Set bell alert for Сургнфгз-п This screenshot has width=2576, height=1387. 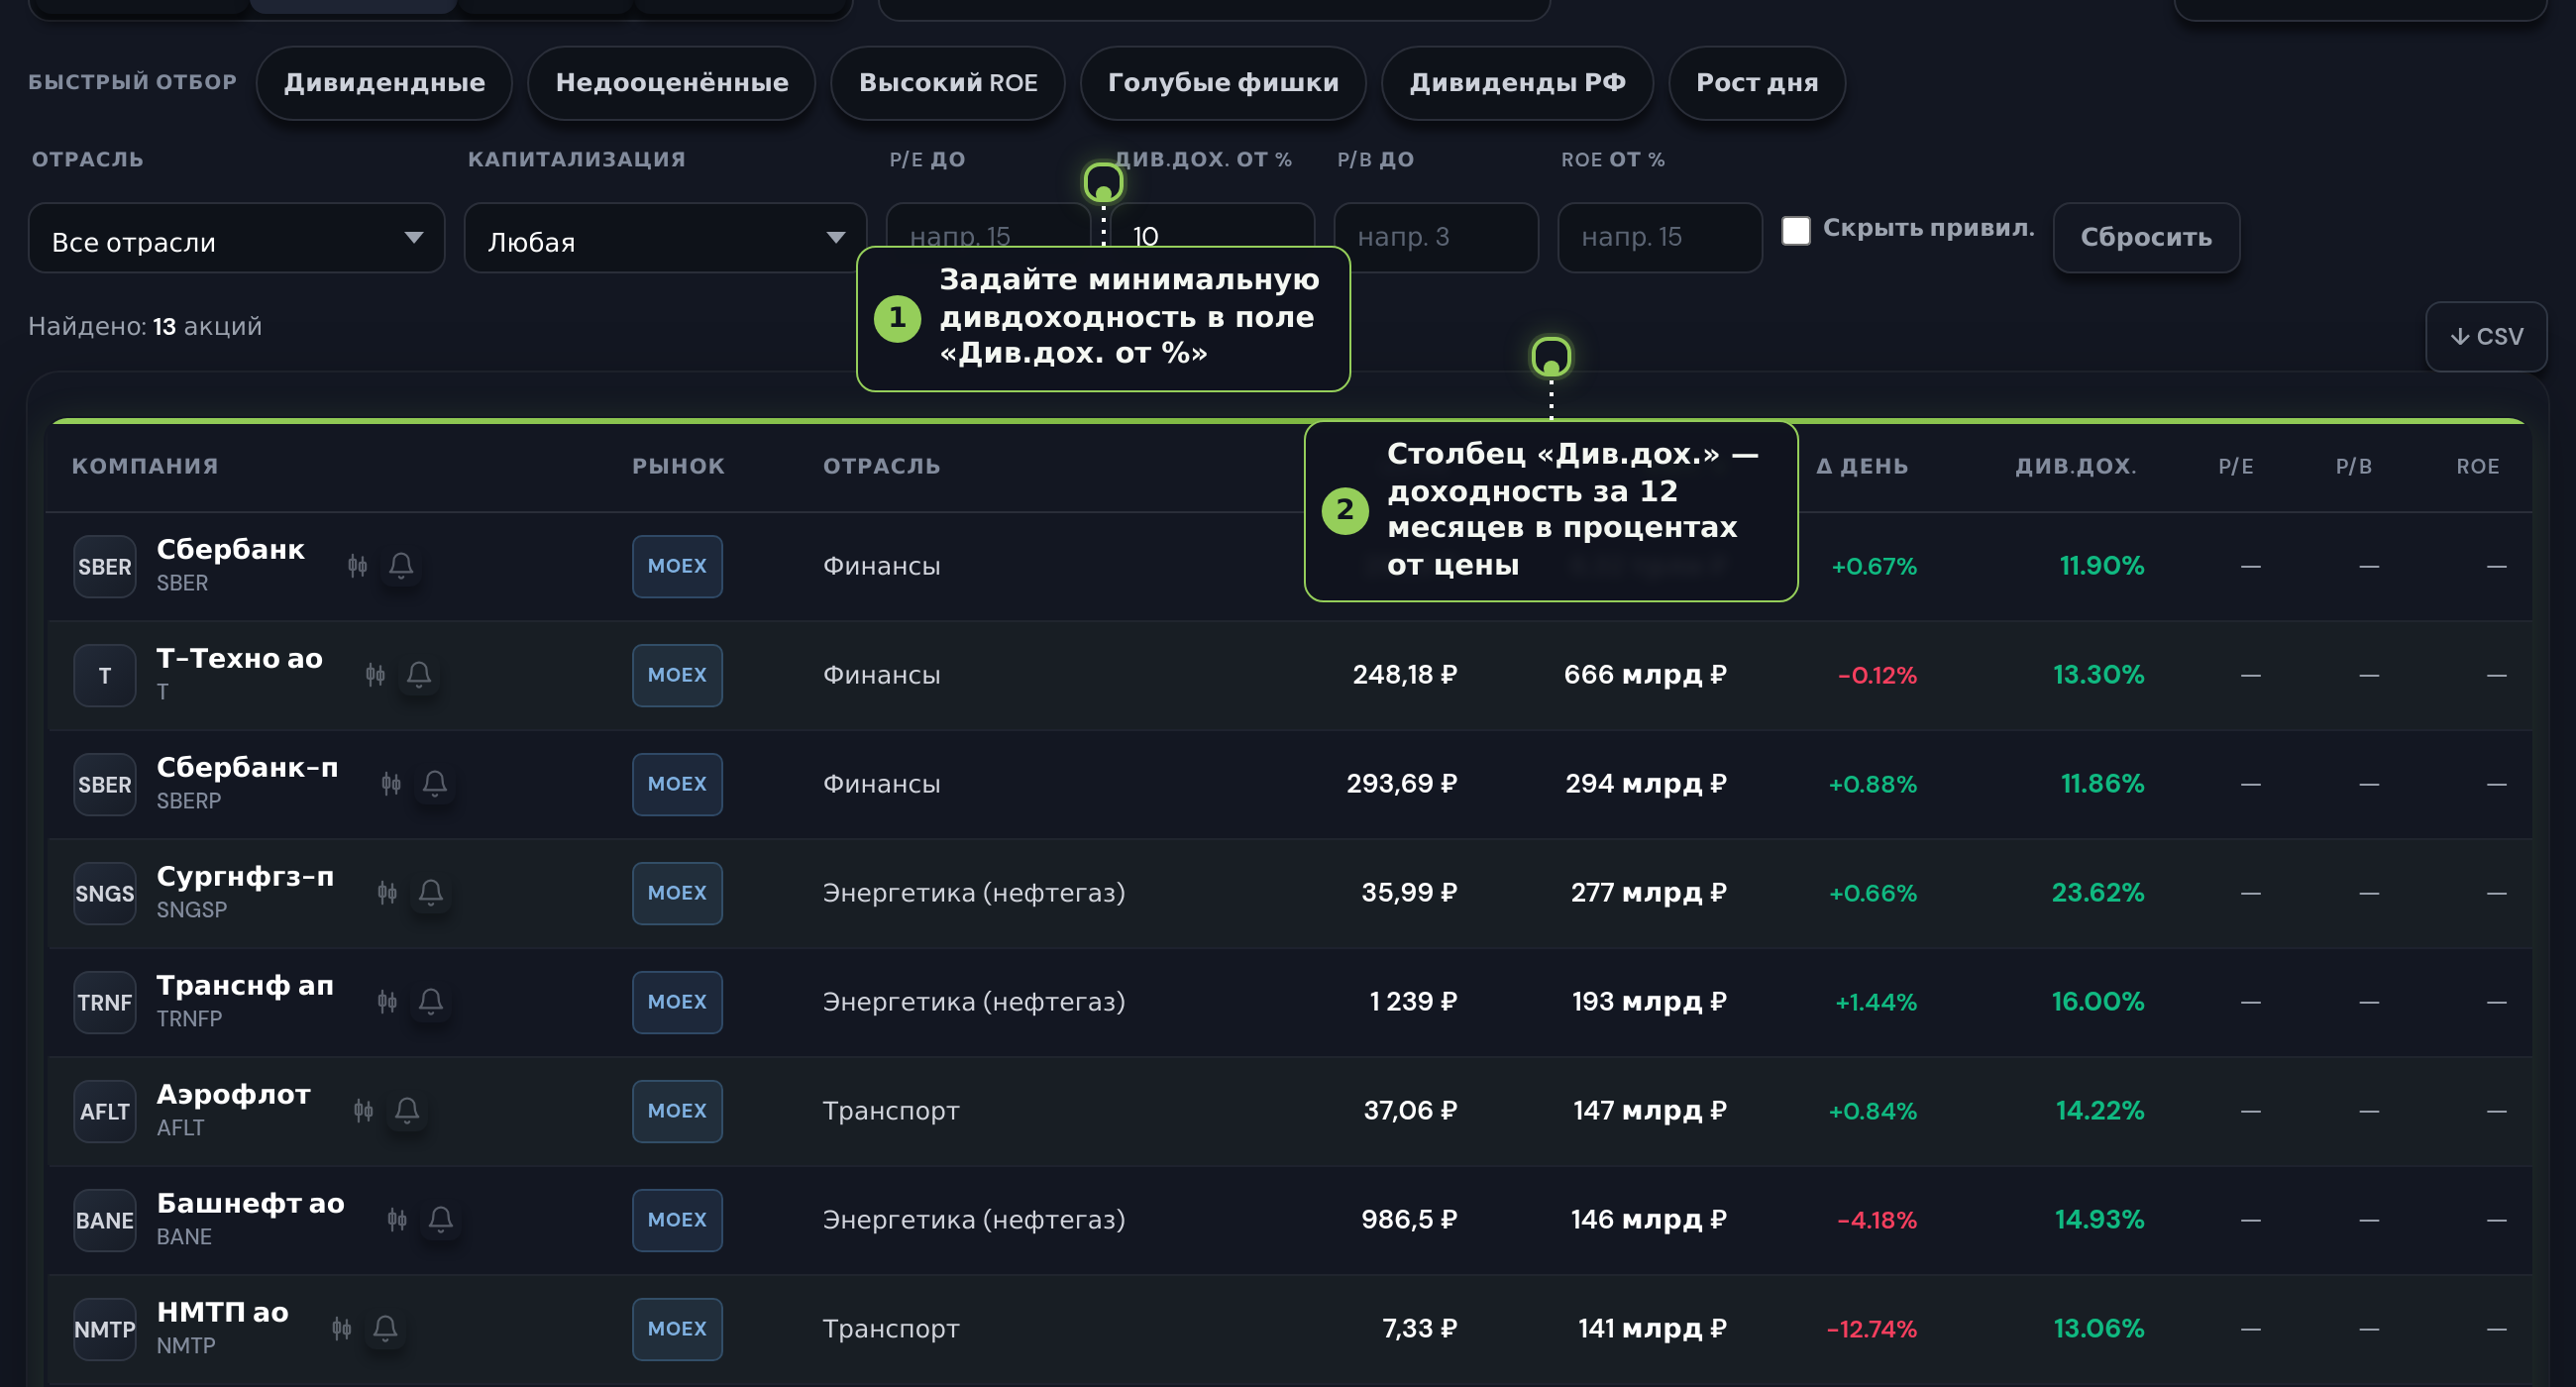pyautogui.click(x=431, y=892)
